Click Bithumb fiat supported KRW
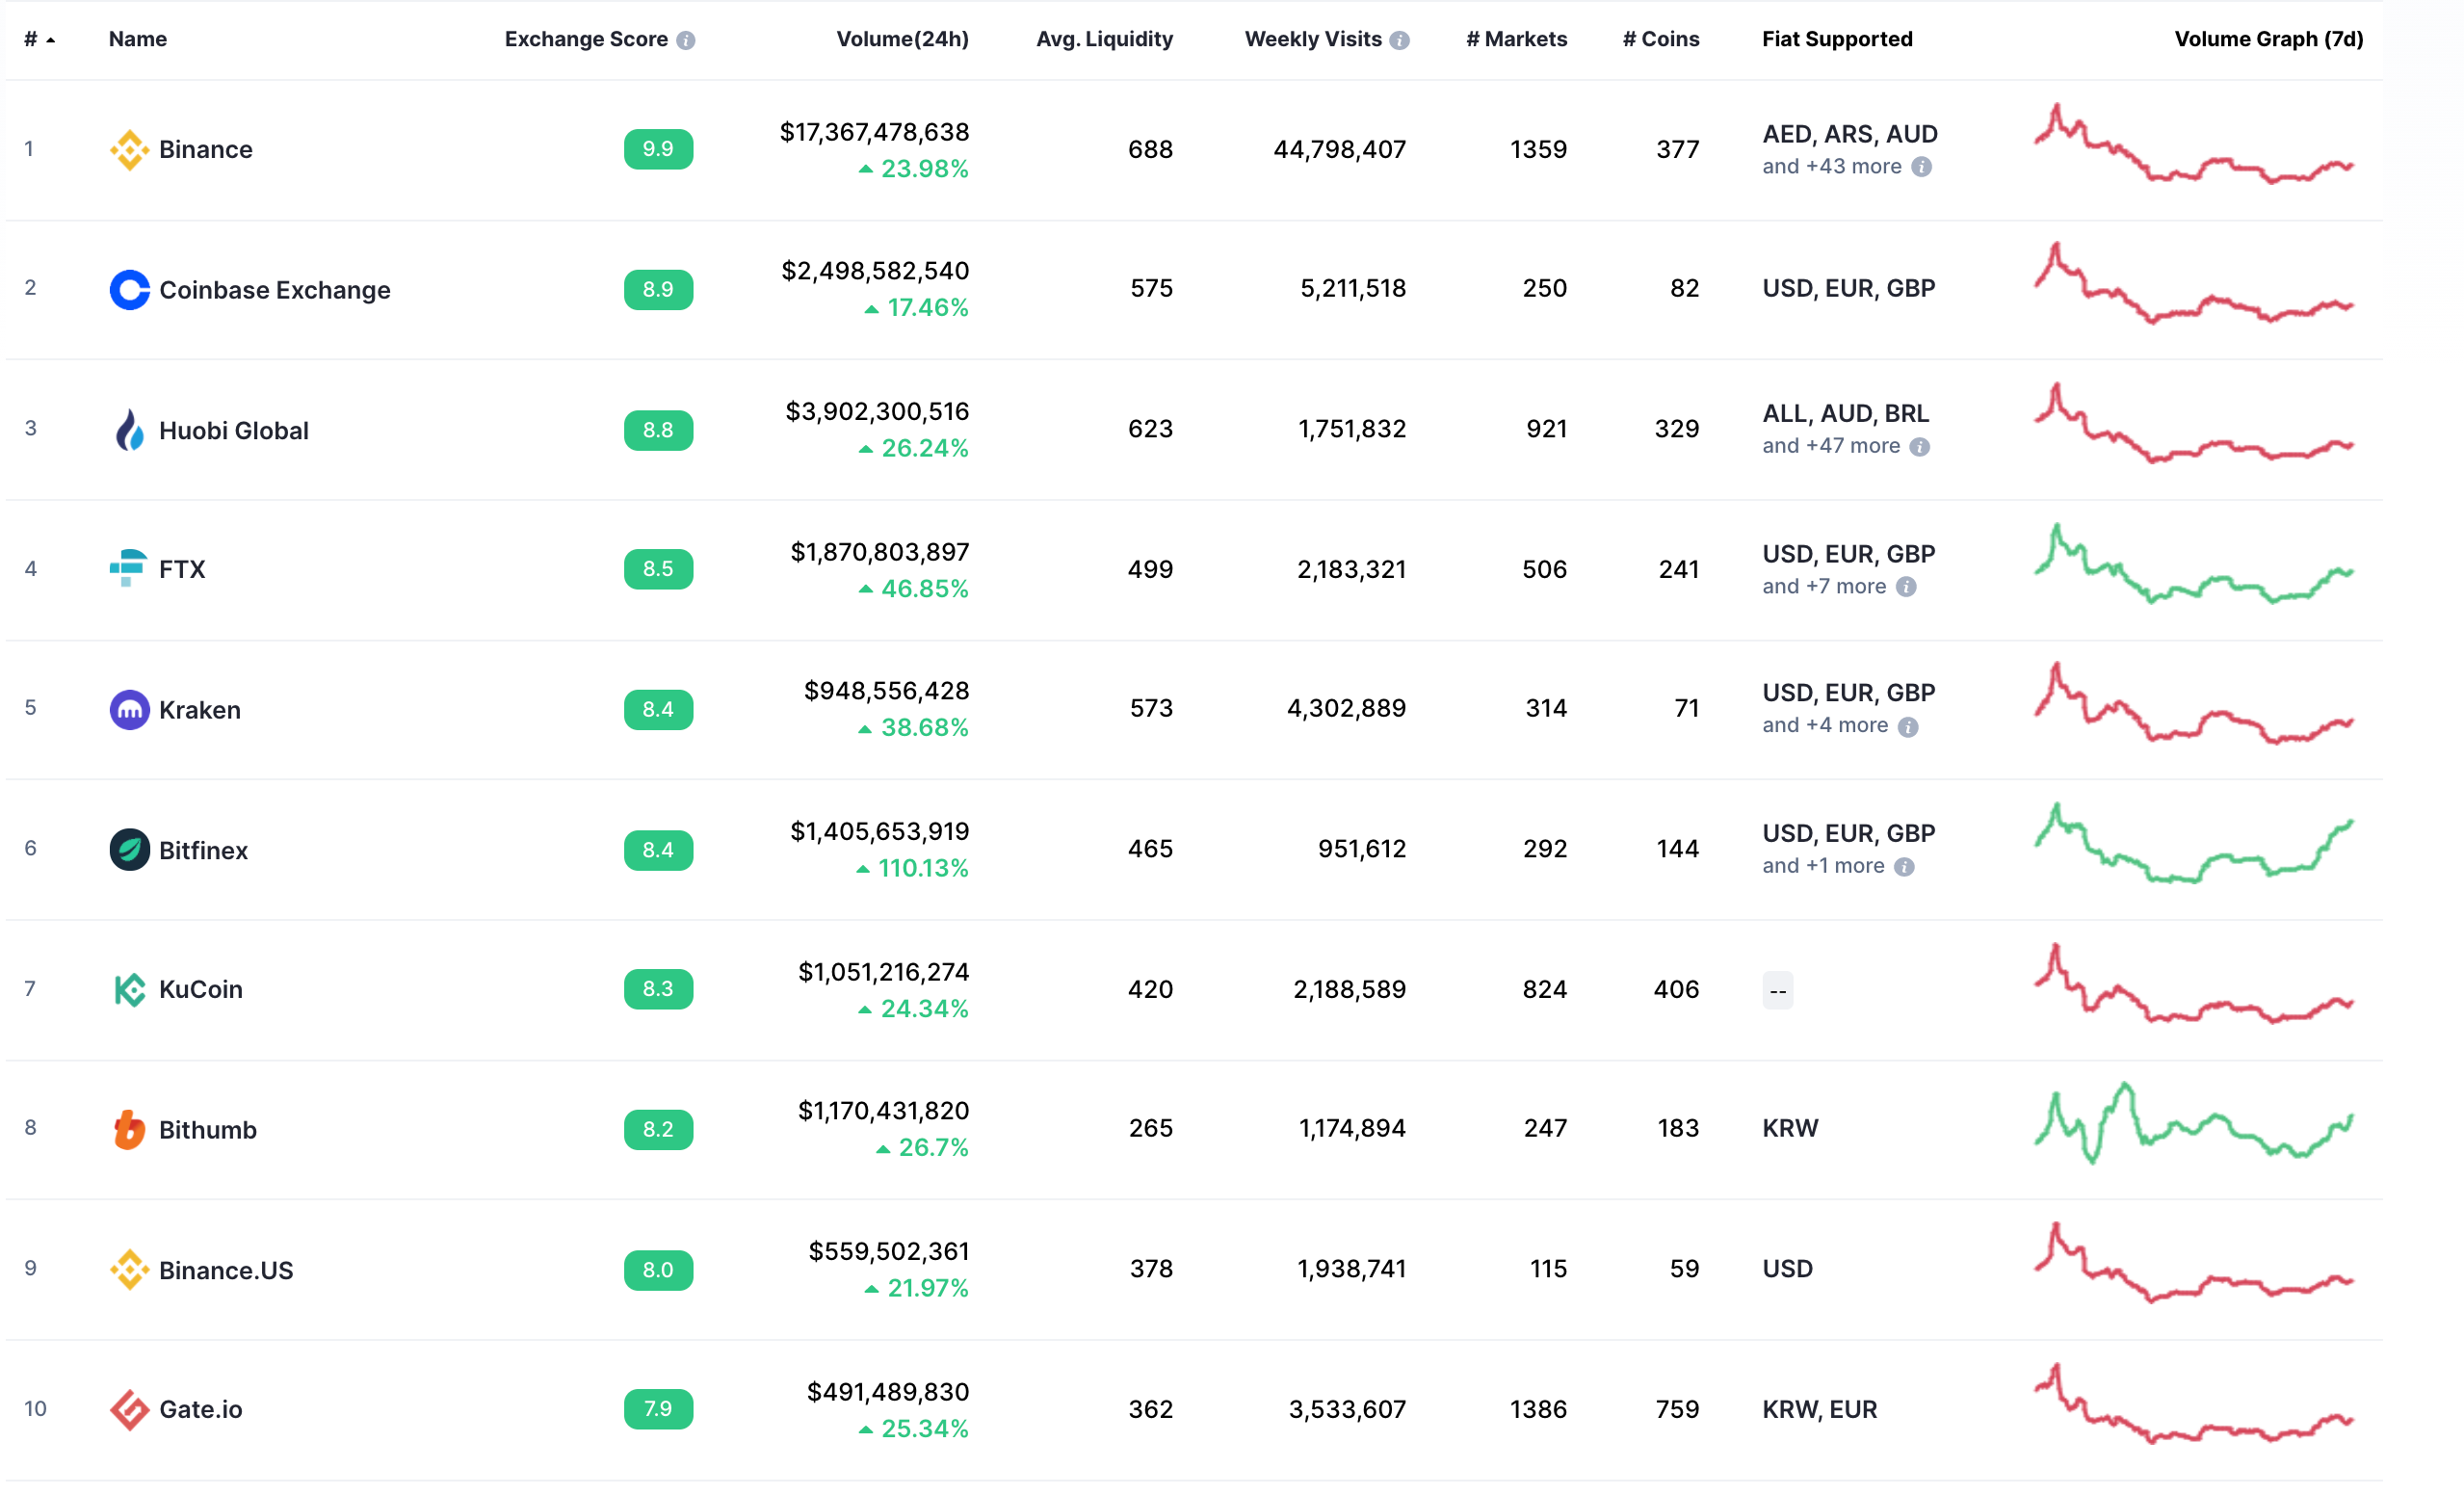Image resolution: width=2464 pixels, height=1495 pixels. click(x=1790, y=1129)
